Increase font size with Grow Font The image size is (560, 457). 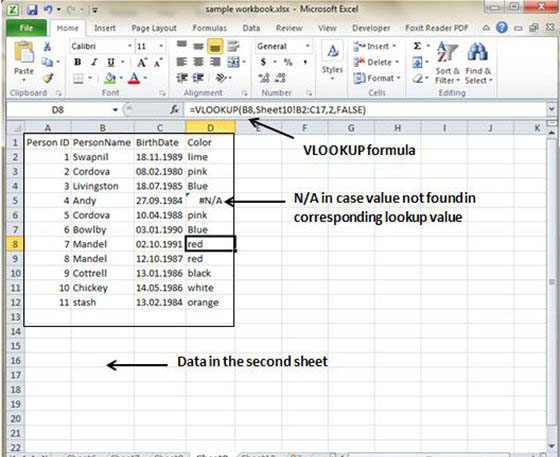(x=142, y=62)
